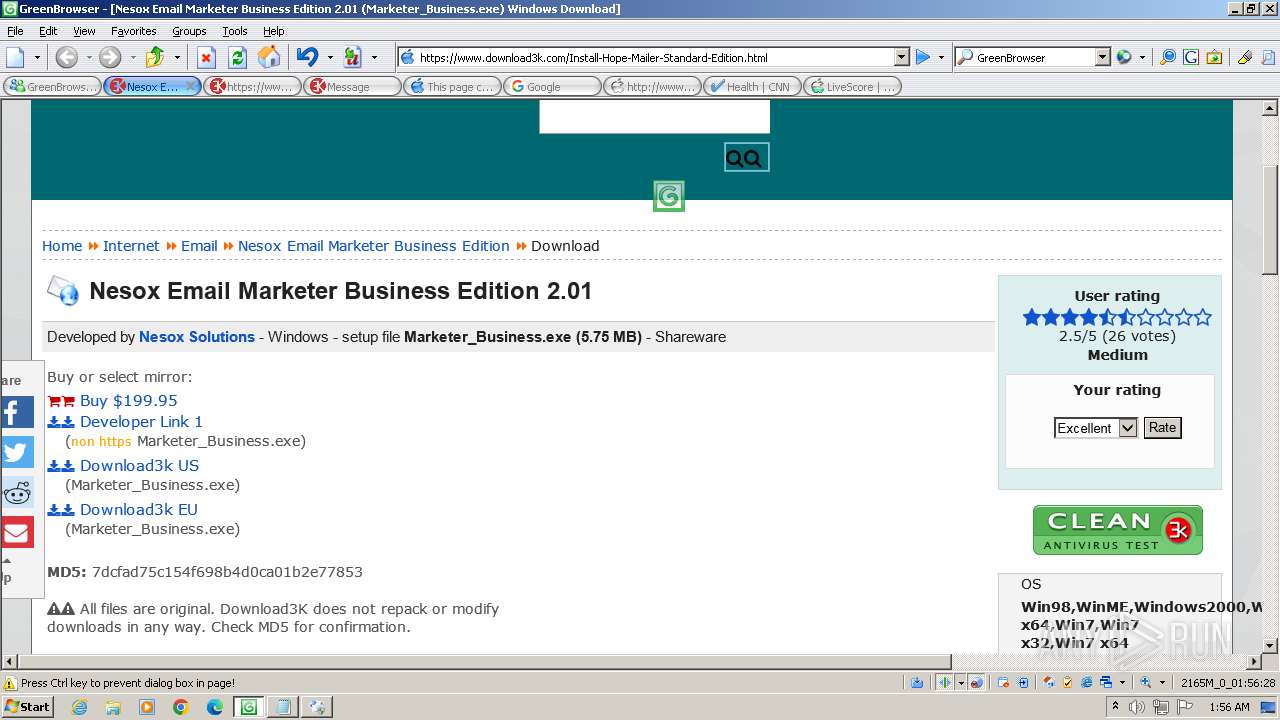Click the Email breadcrumb link
1280x720 pixels.
pos(199,246)
